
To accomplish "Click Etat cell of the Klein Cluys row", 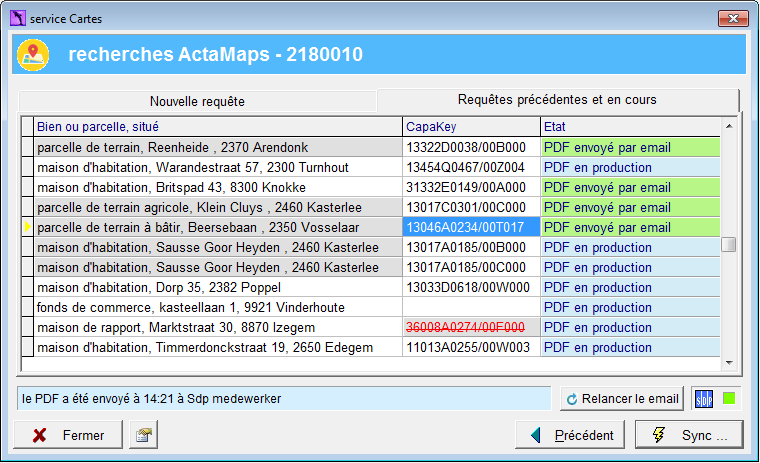I will [x=630, y=208].
